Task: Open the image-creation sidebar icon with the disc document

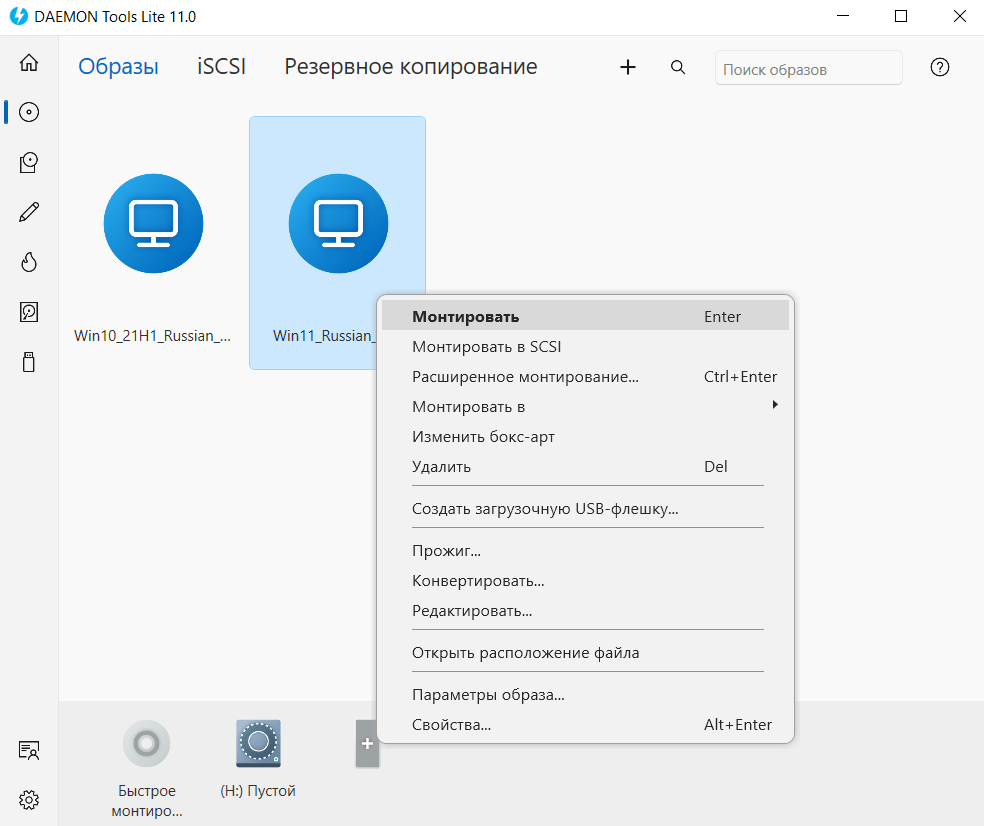Action: 29,163
